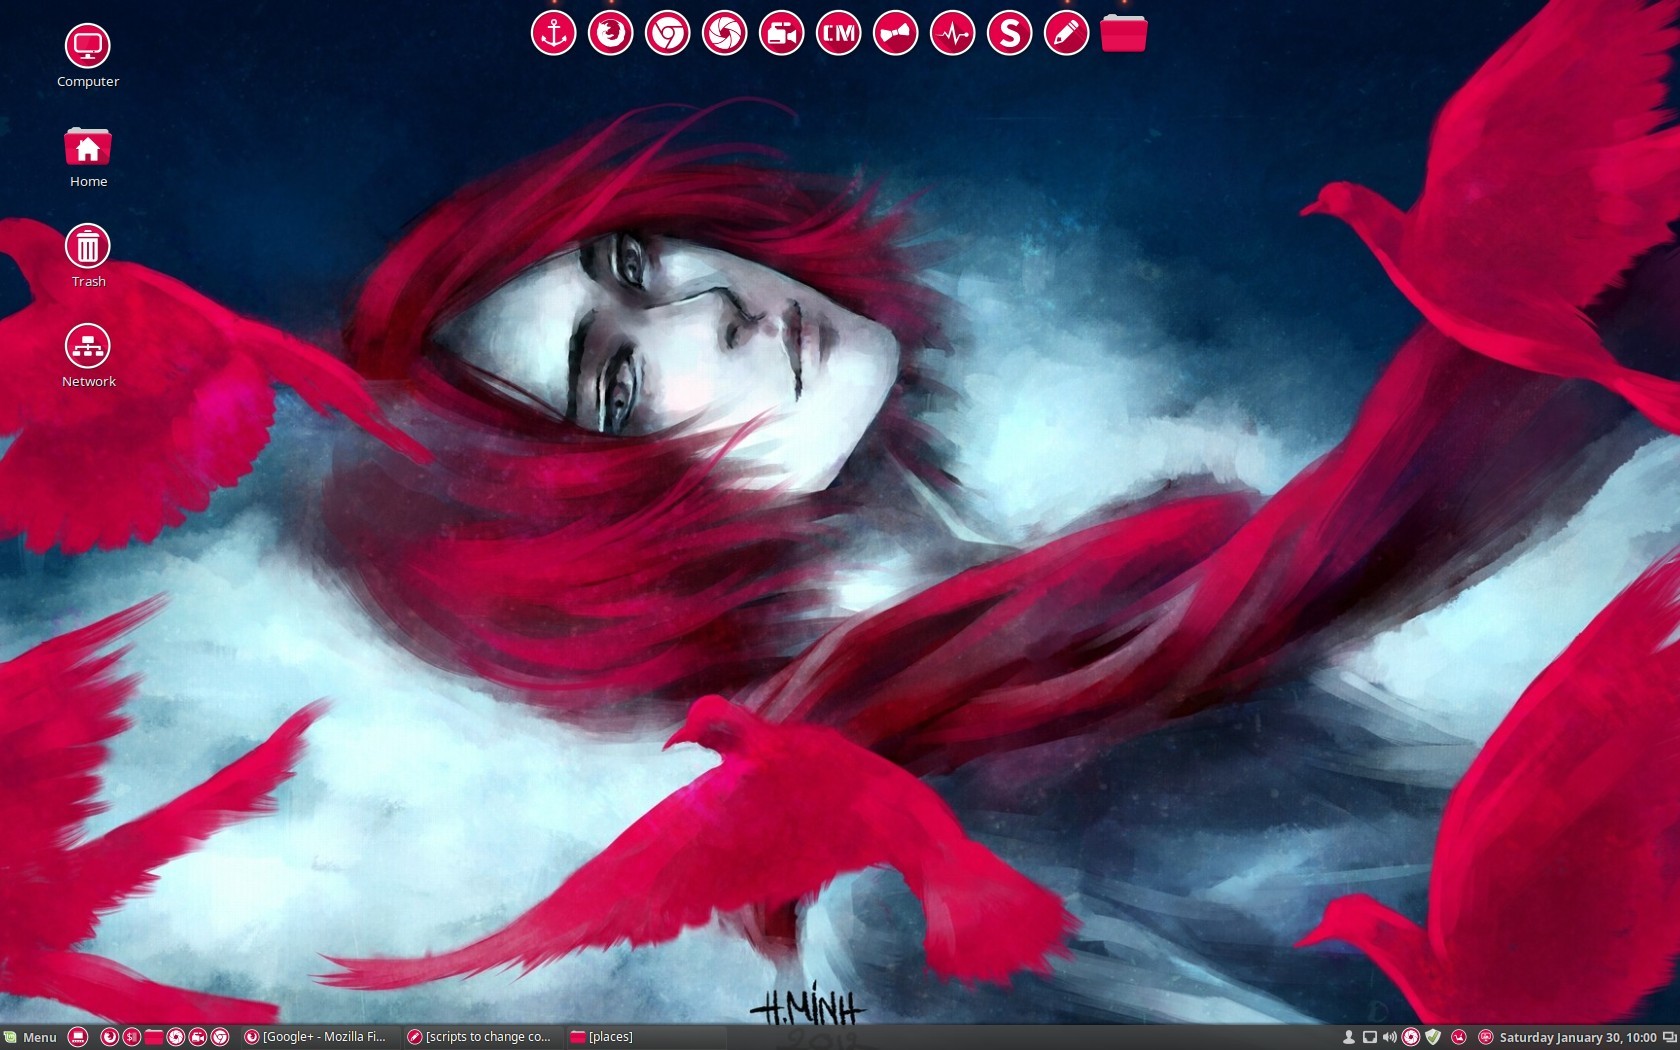This screenshot has width=1680, height=1050.
Task: Open the camera shutter app in the top dock
Action: point(724,34)
